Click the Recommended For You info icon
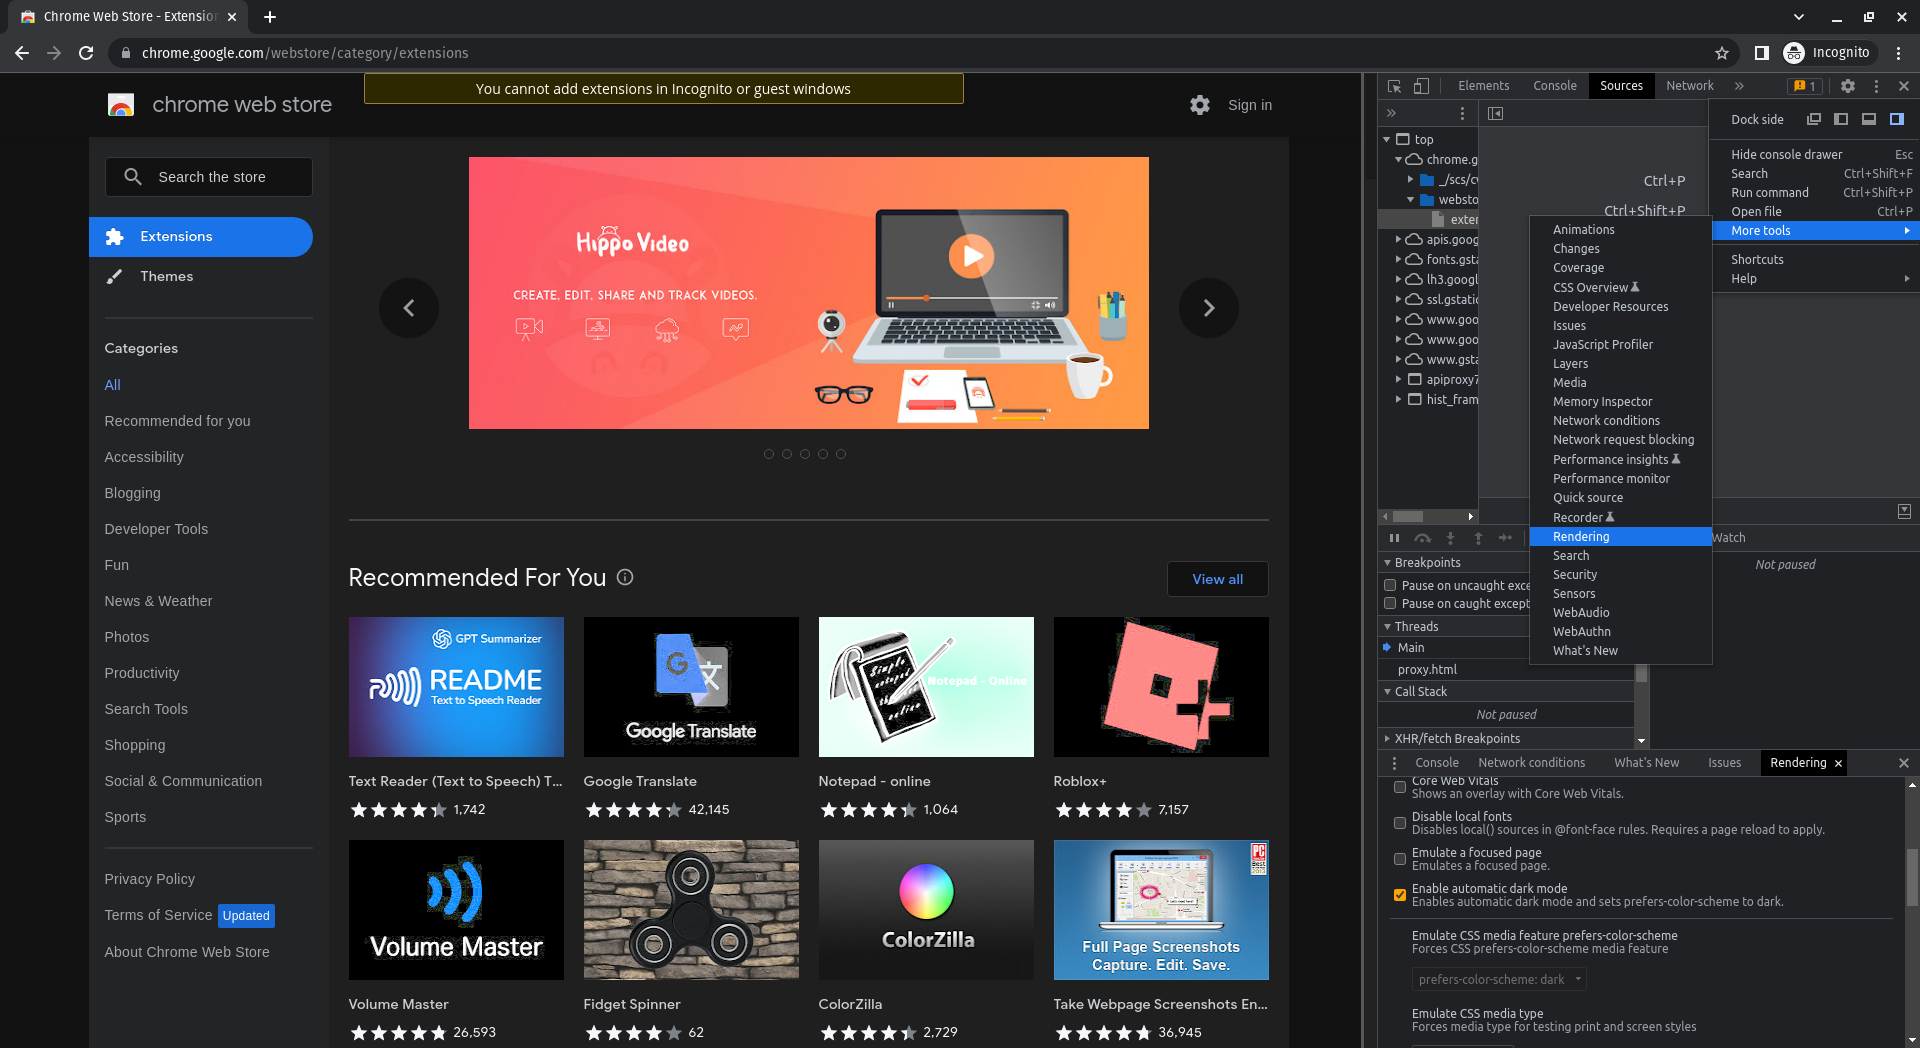Screen dimensions: 1920x1048 [x=625, y=577]
